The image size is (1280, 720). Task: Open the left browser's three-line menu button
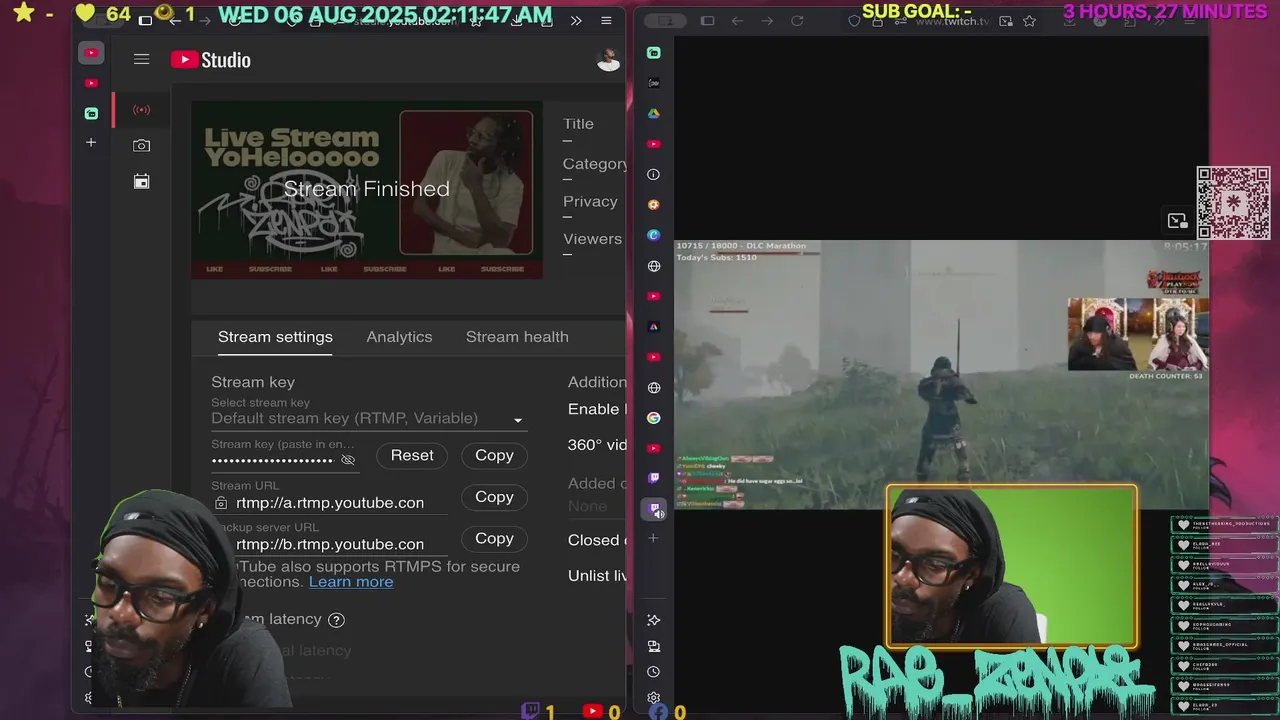click(x=606, y=20)
